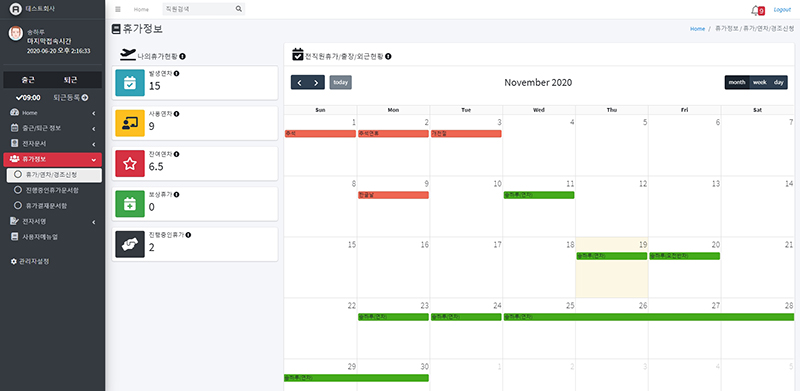The image size is (800, 391).
Task: Focus the 직원검색 search field
Action: coord(198,9)
